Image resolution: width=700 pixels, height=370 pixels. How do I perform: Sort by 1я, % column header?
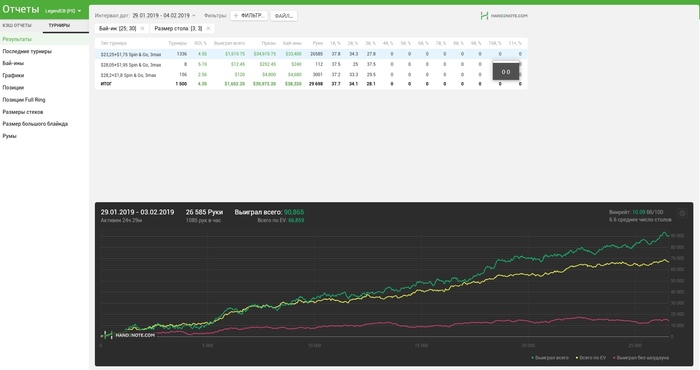click(x=335, y=43)
